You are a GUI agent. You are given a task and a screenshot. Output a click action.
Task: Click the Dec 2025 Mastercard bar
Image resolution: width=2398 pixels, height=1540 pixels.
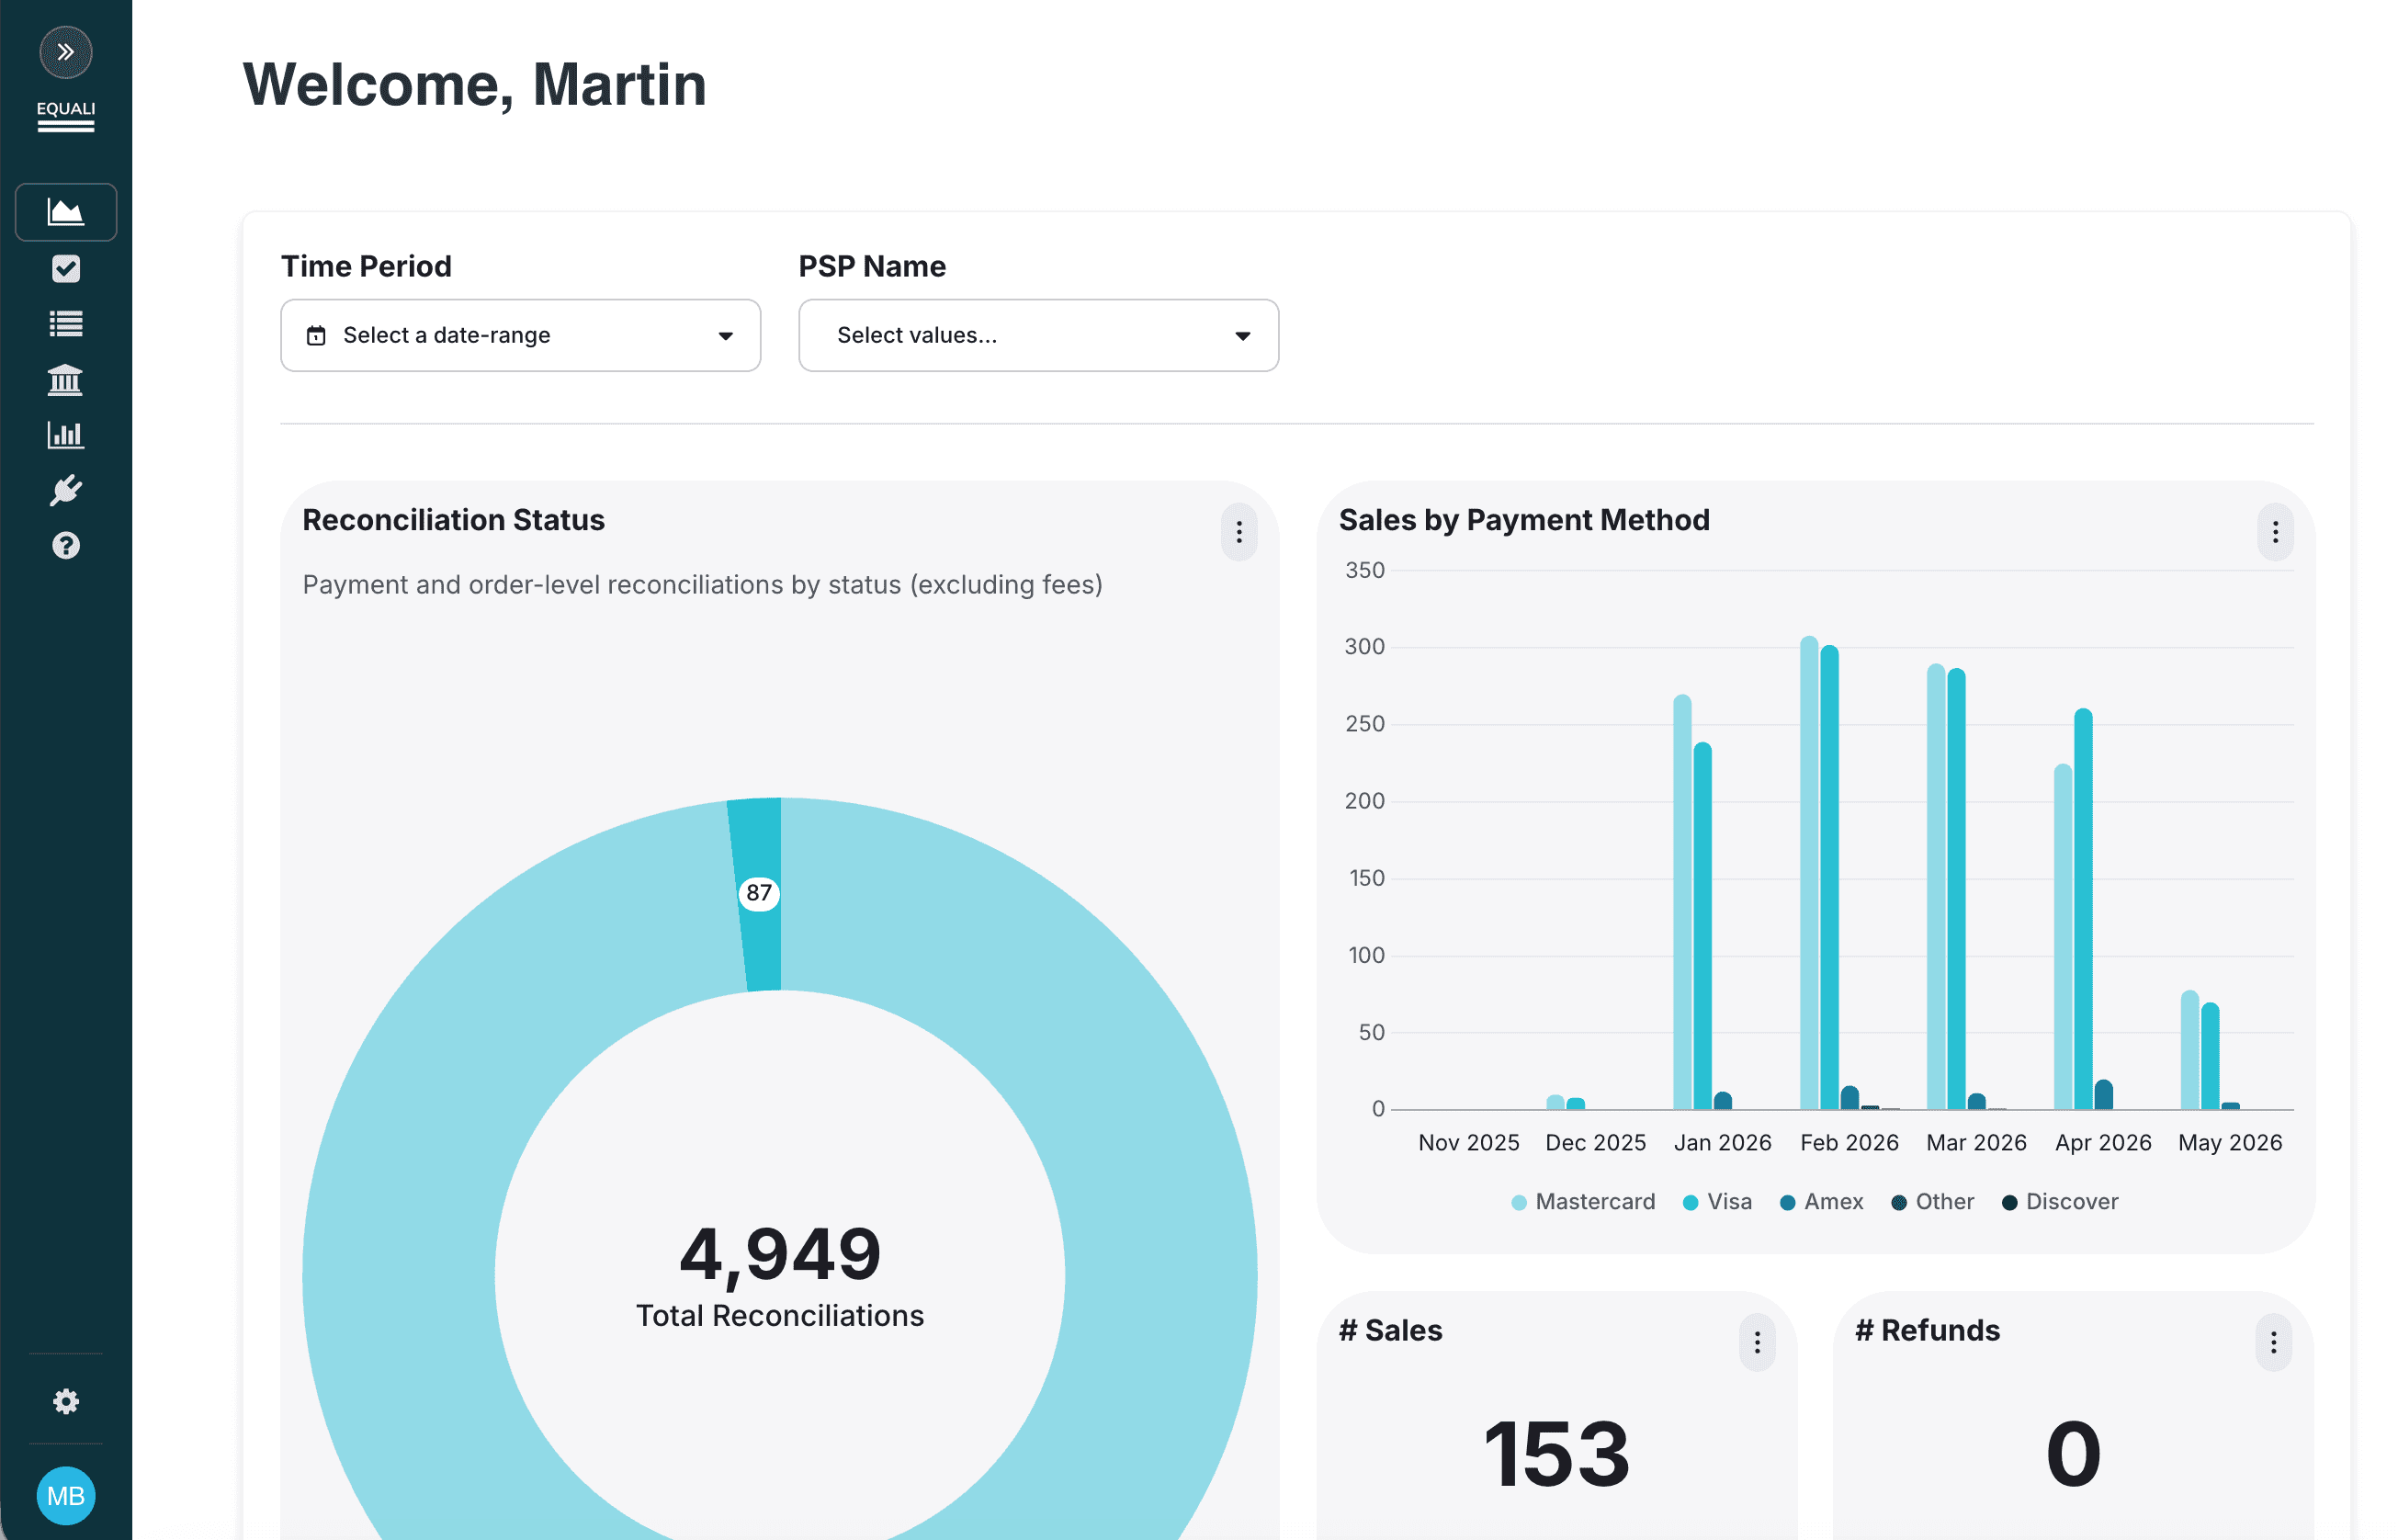click(1555, 1102)
